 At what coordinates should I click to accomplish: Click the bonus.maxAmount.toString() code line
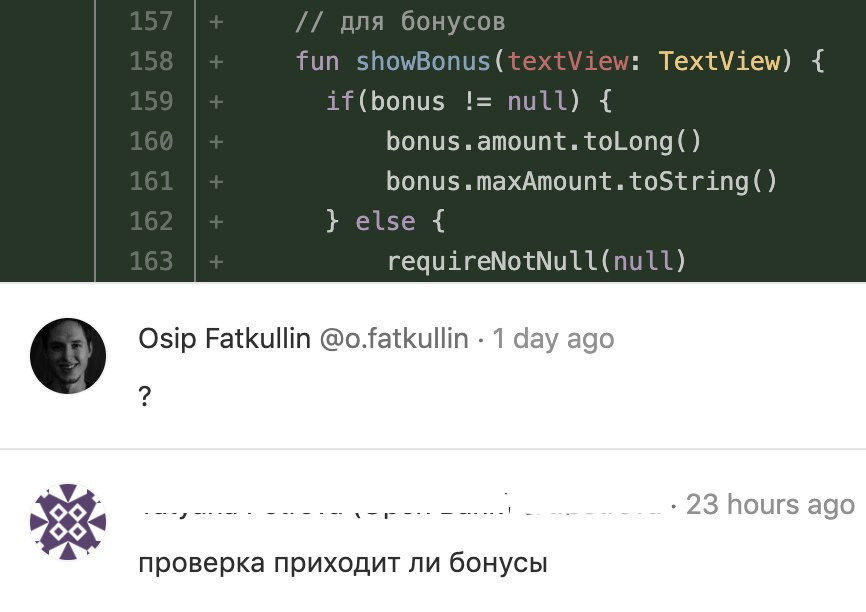[581, 181]
